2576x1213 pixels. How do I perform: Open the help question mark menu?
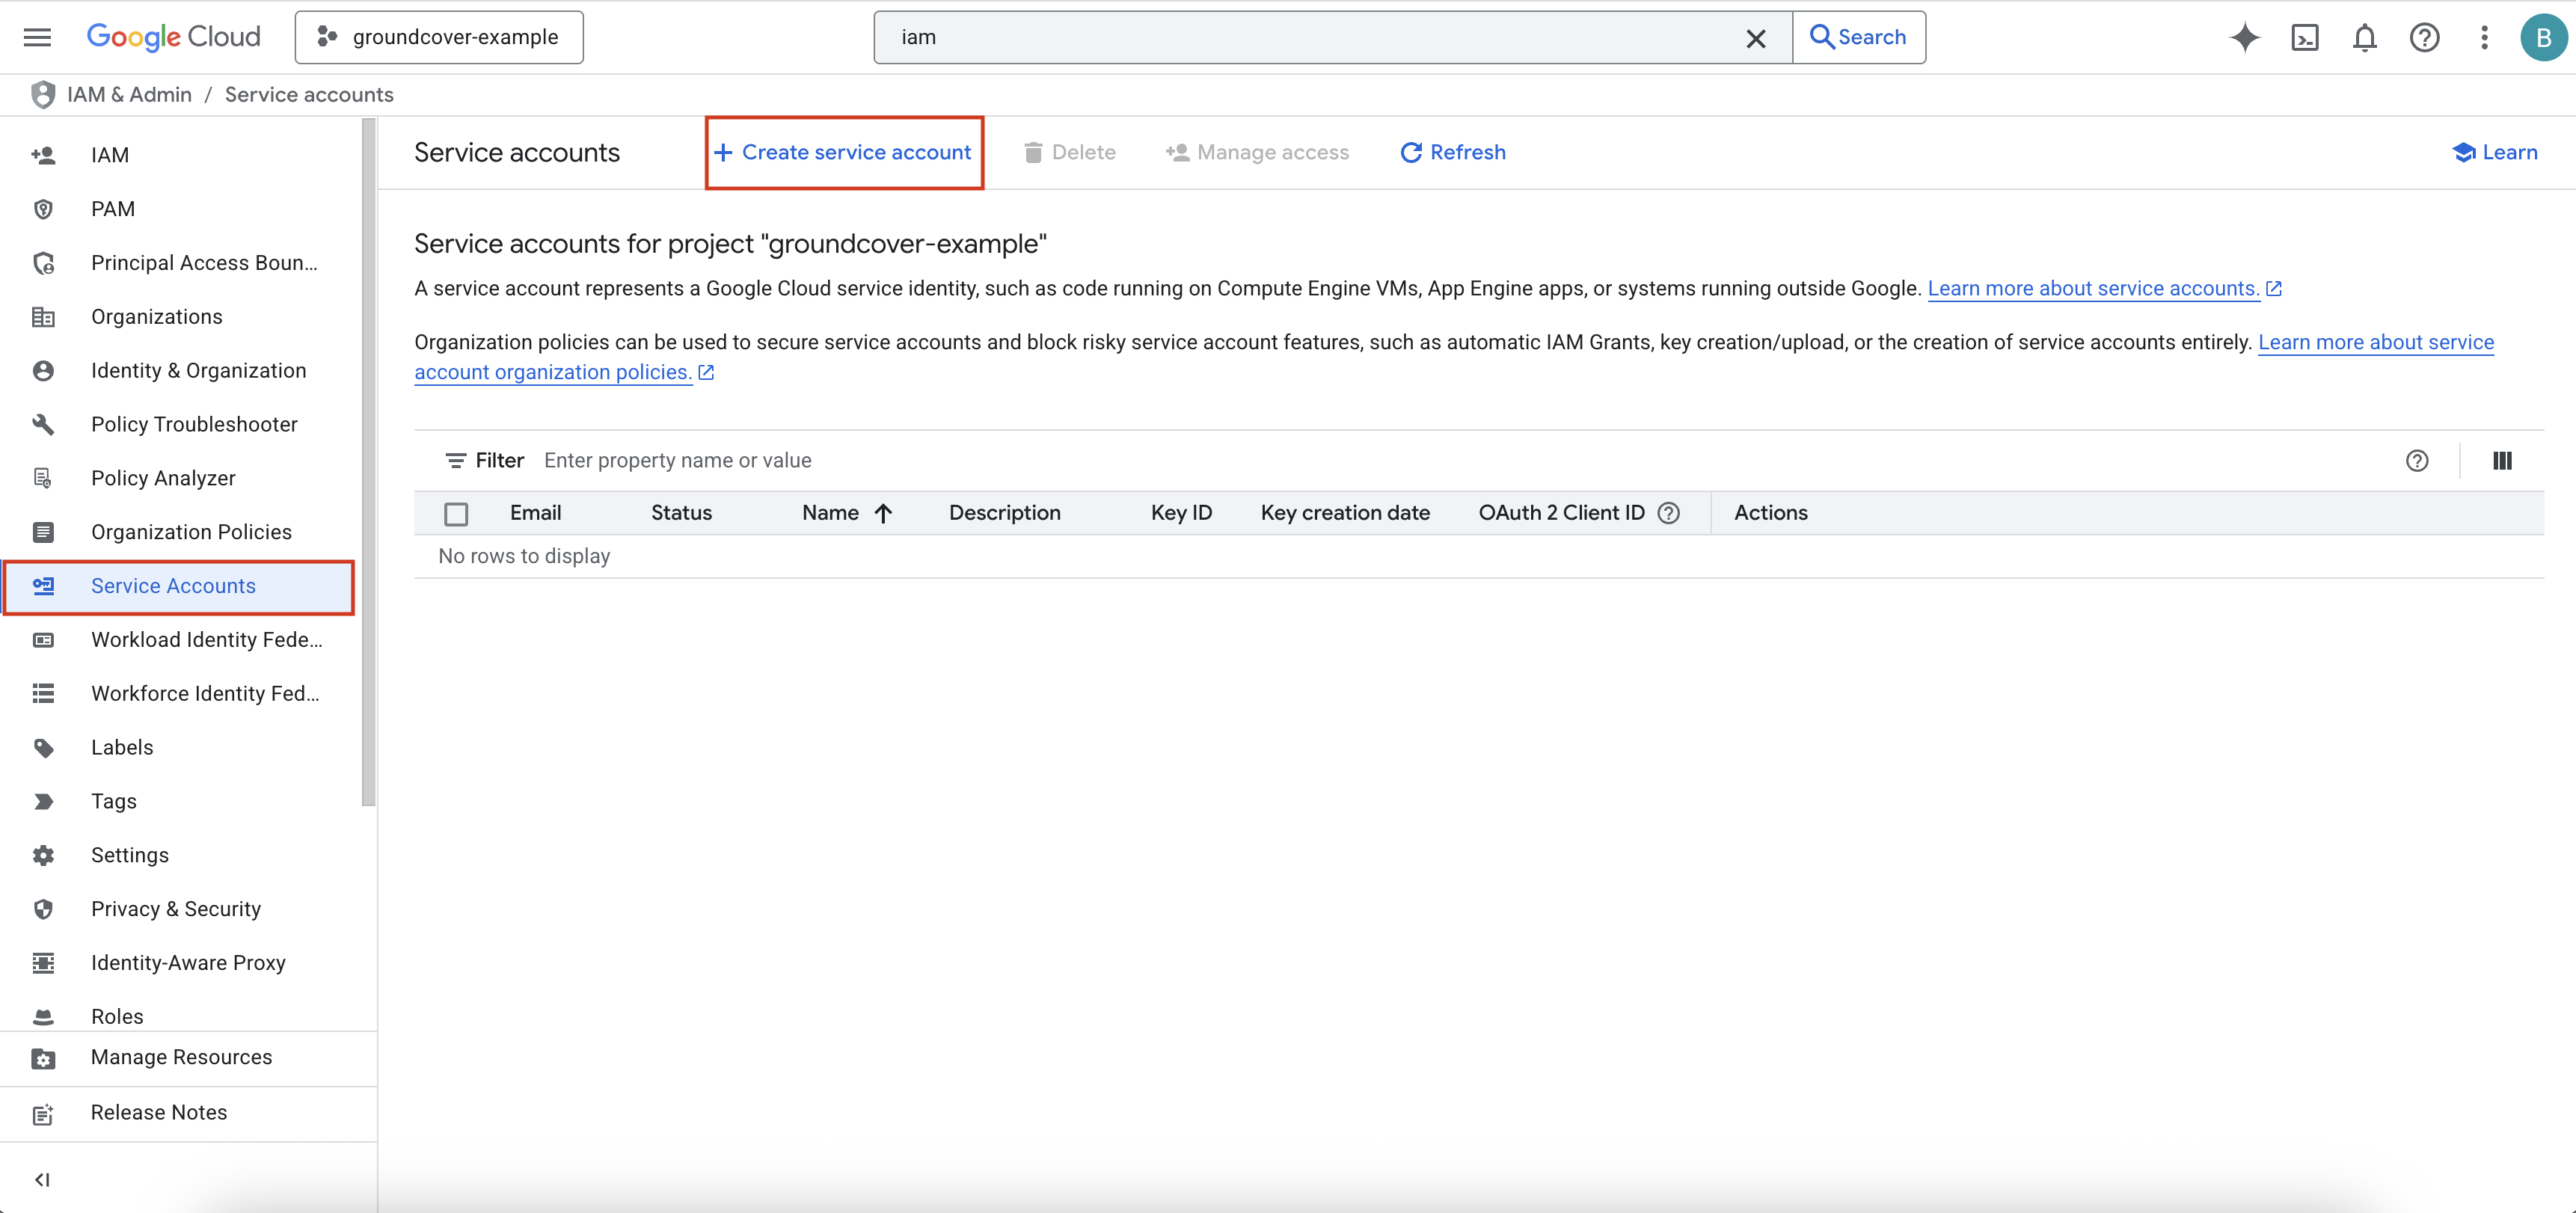point(2424,37)
